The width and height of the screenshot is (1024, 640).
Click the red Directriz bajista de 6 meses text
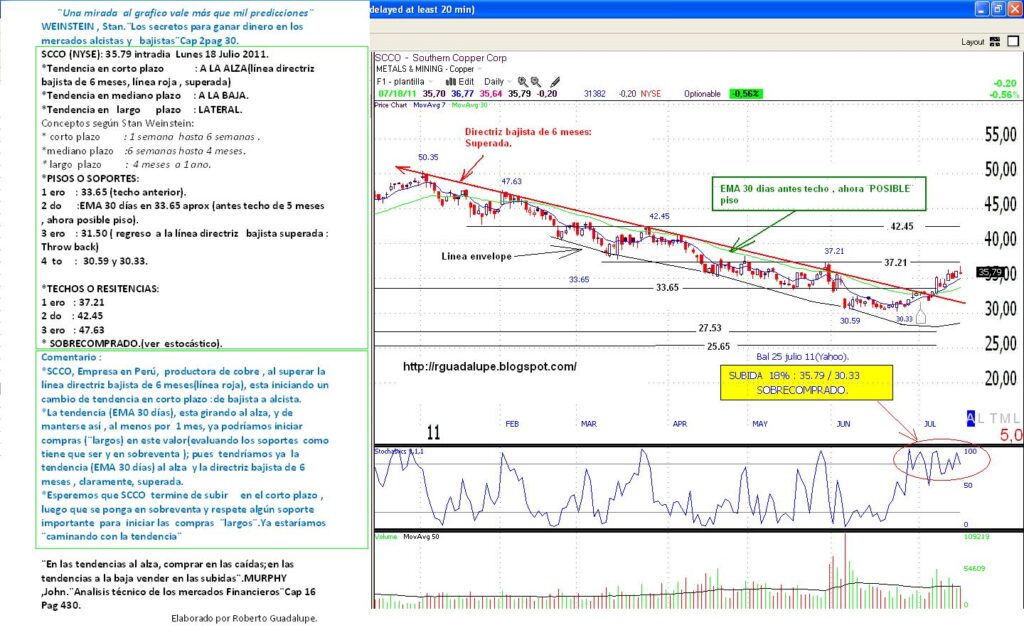point(528,136)
